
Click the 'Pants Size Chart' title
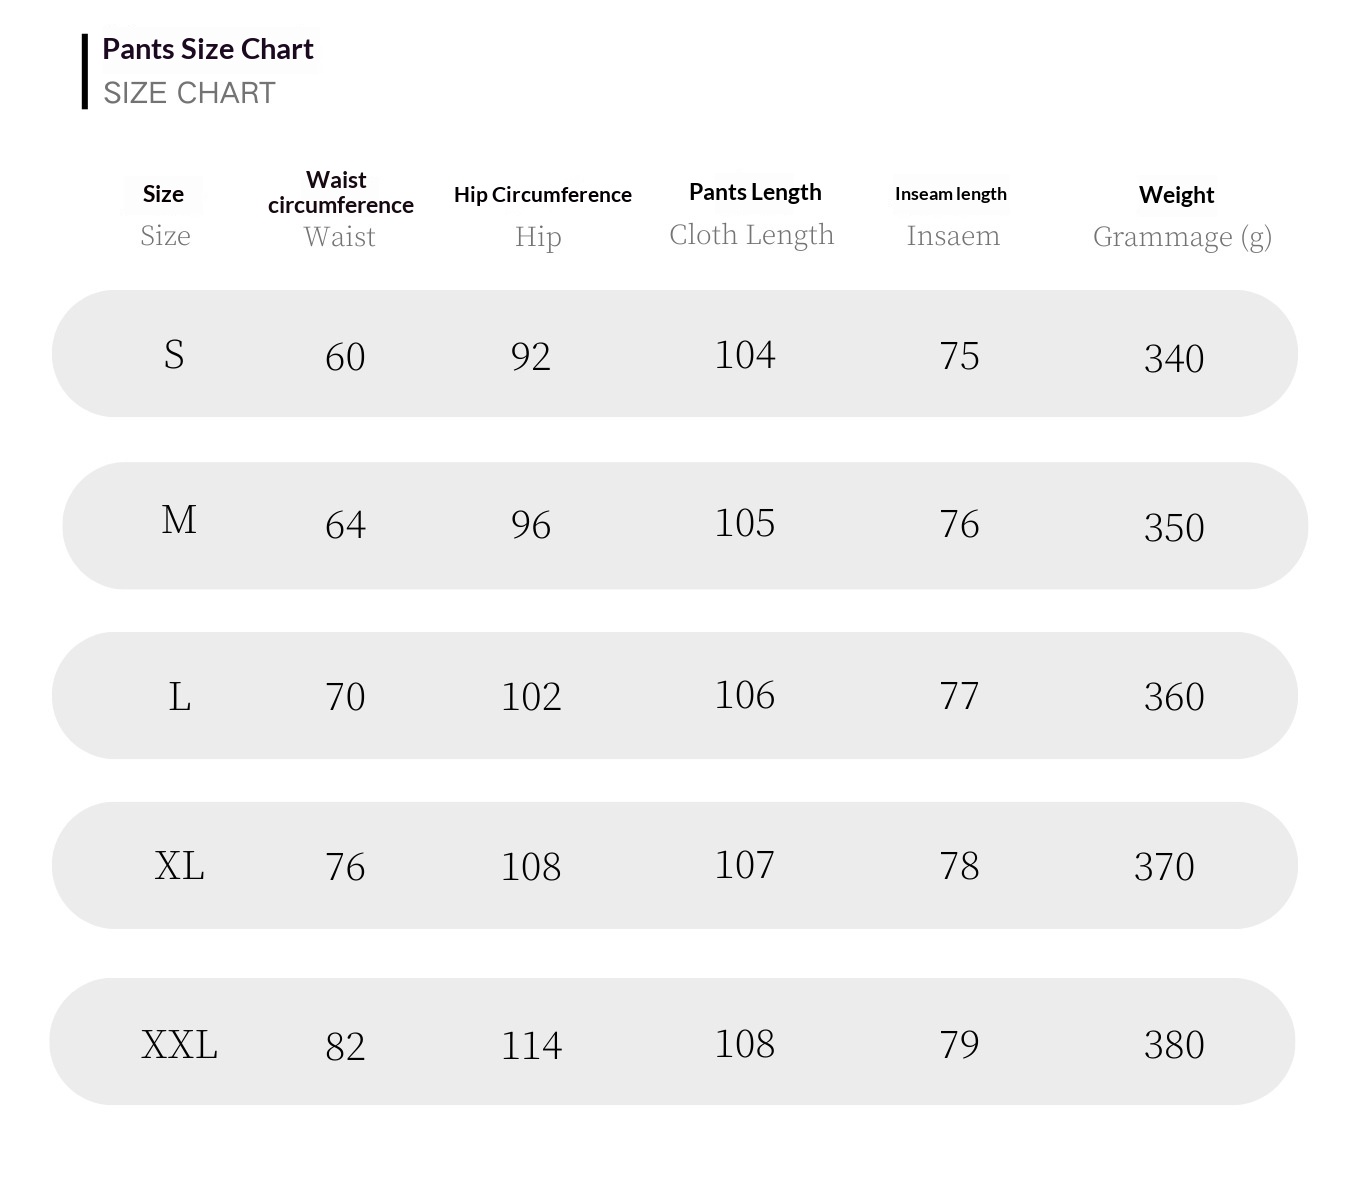click(208, 49)
